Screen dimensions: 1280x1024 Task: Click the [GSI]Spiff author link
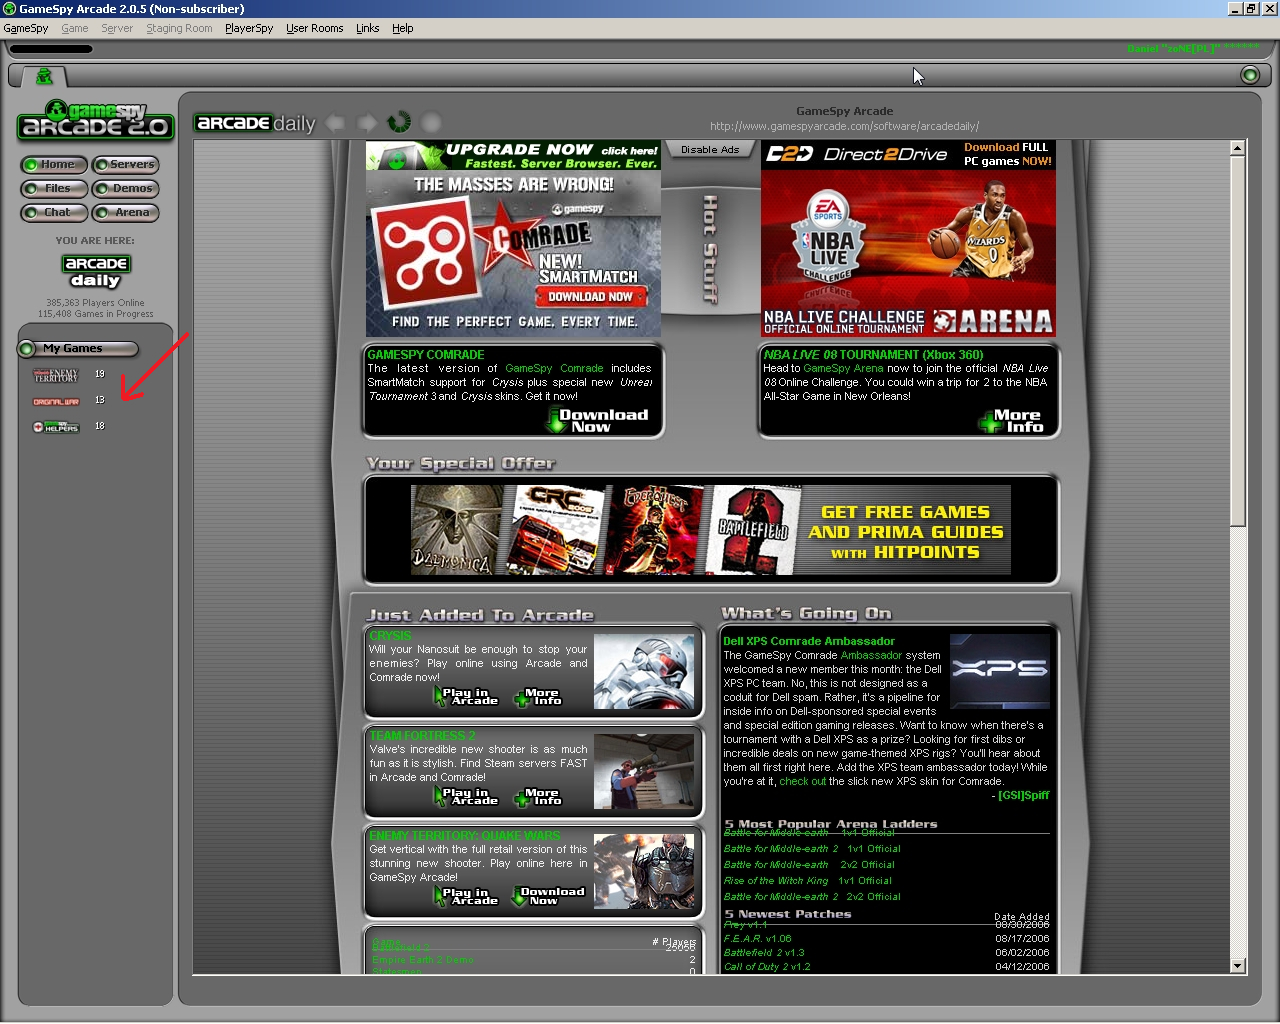click(1024, 796)
